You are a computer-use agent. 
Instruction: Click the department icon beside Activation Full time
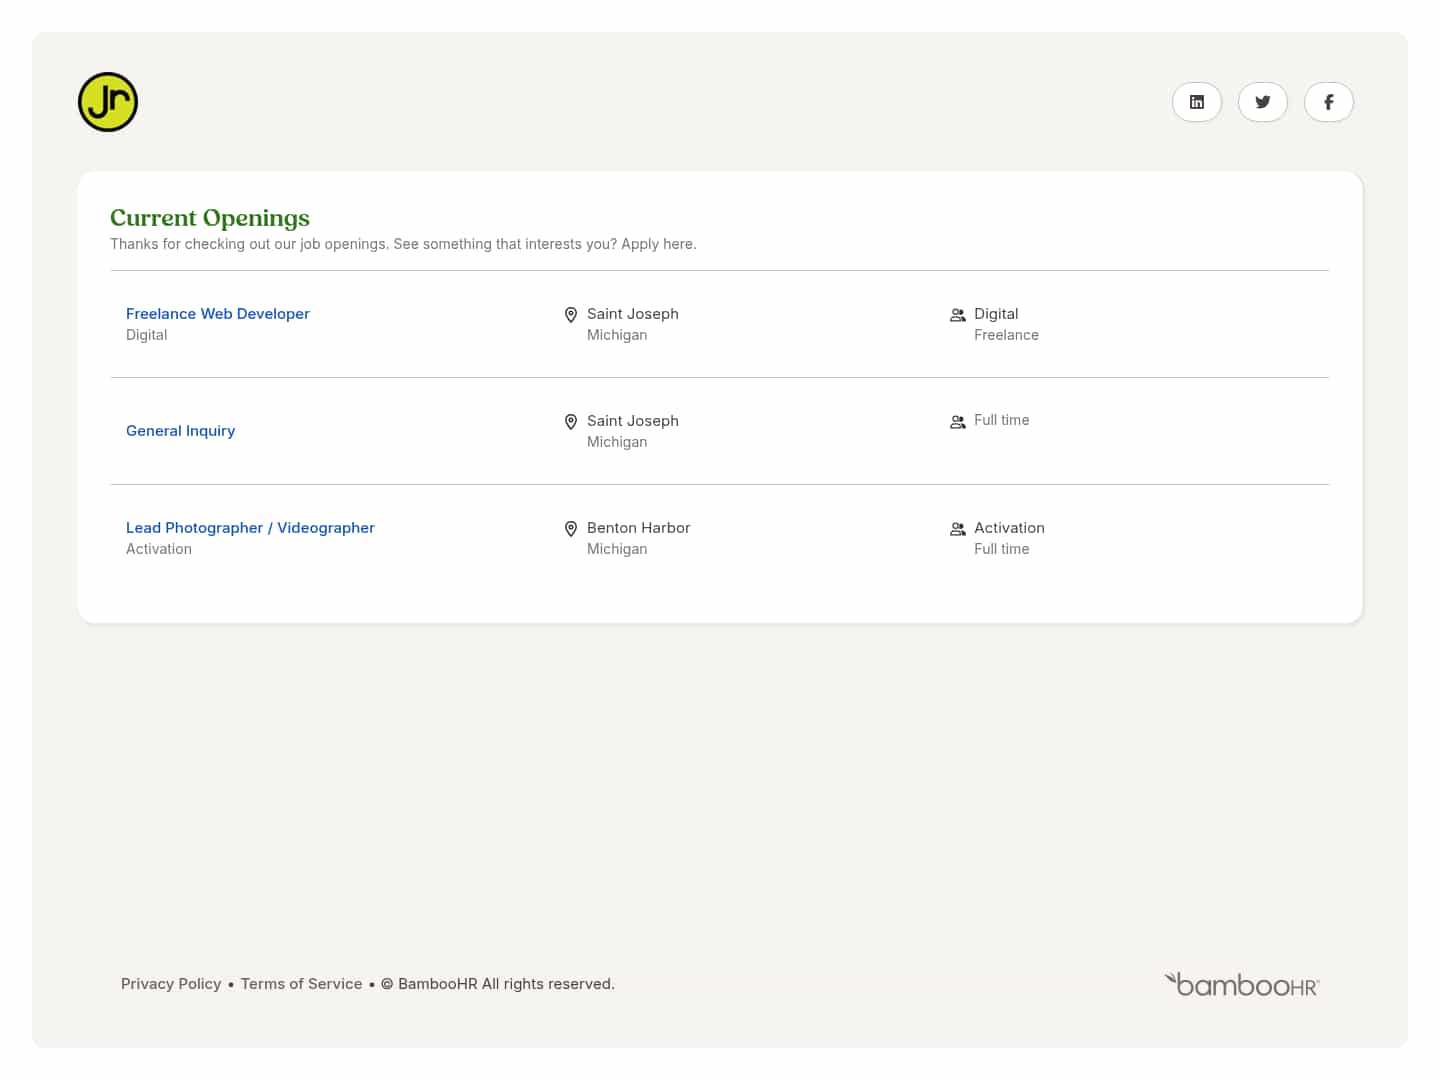point(957,528)
